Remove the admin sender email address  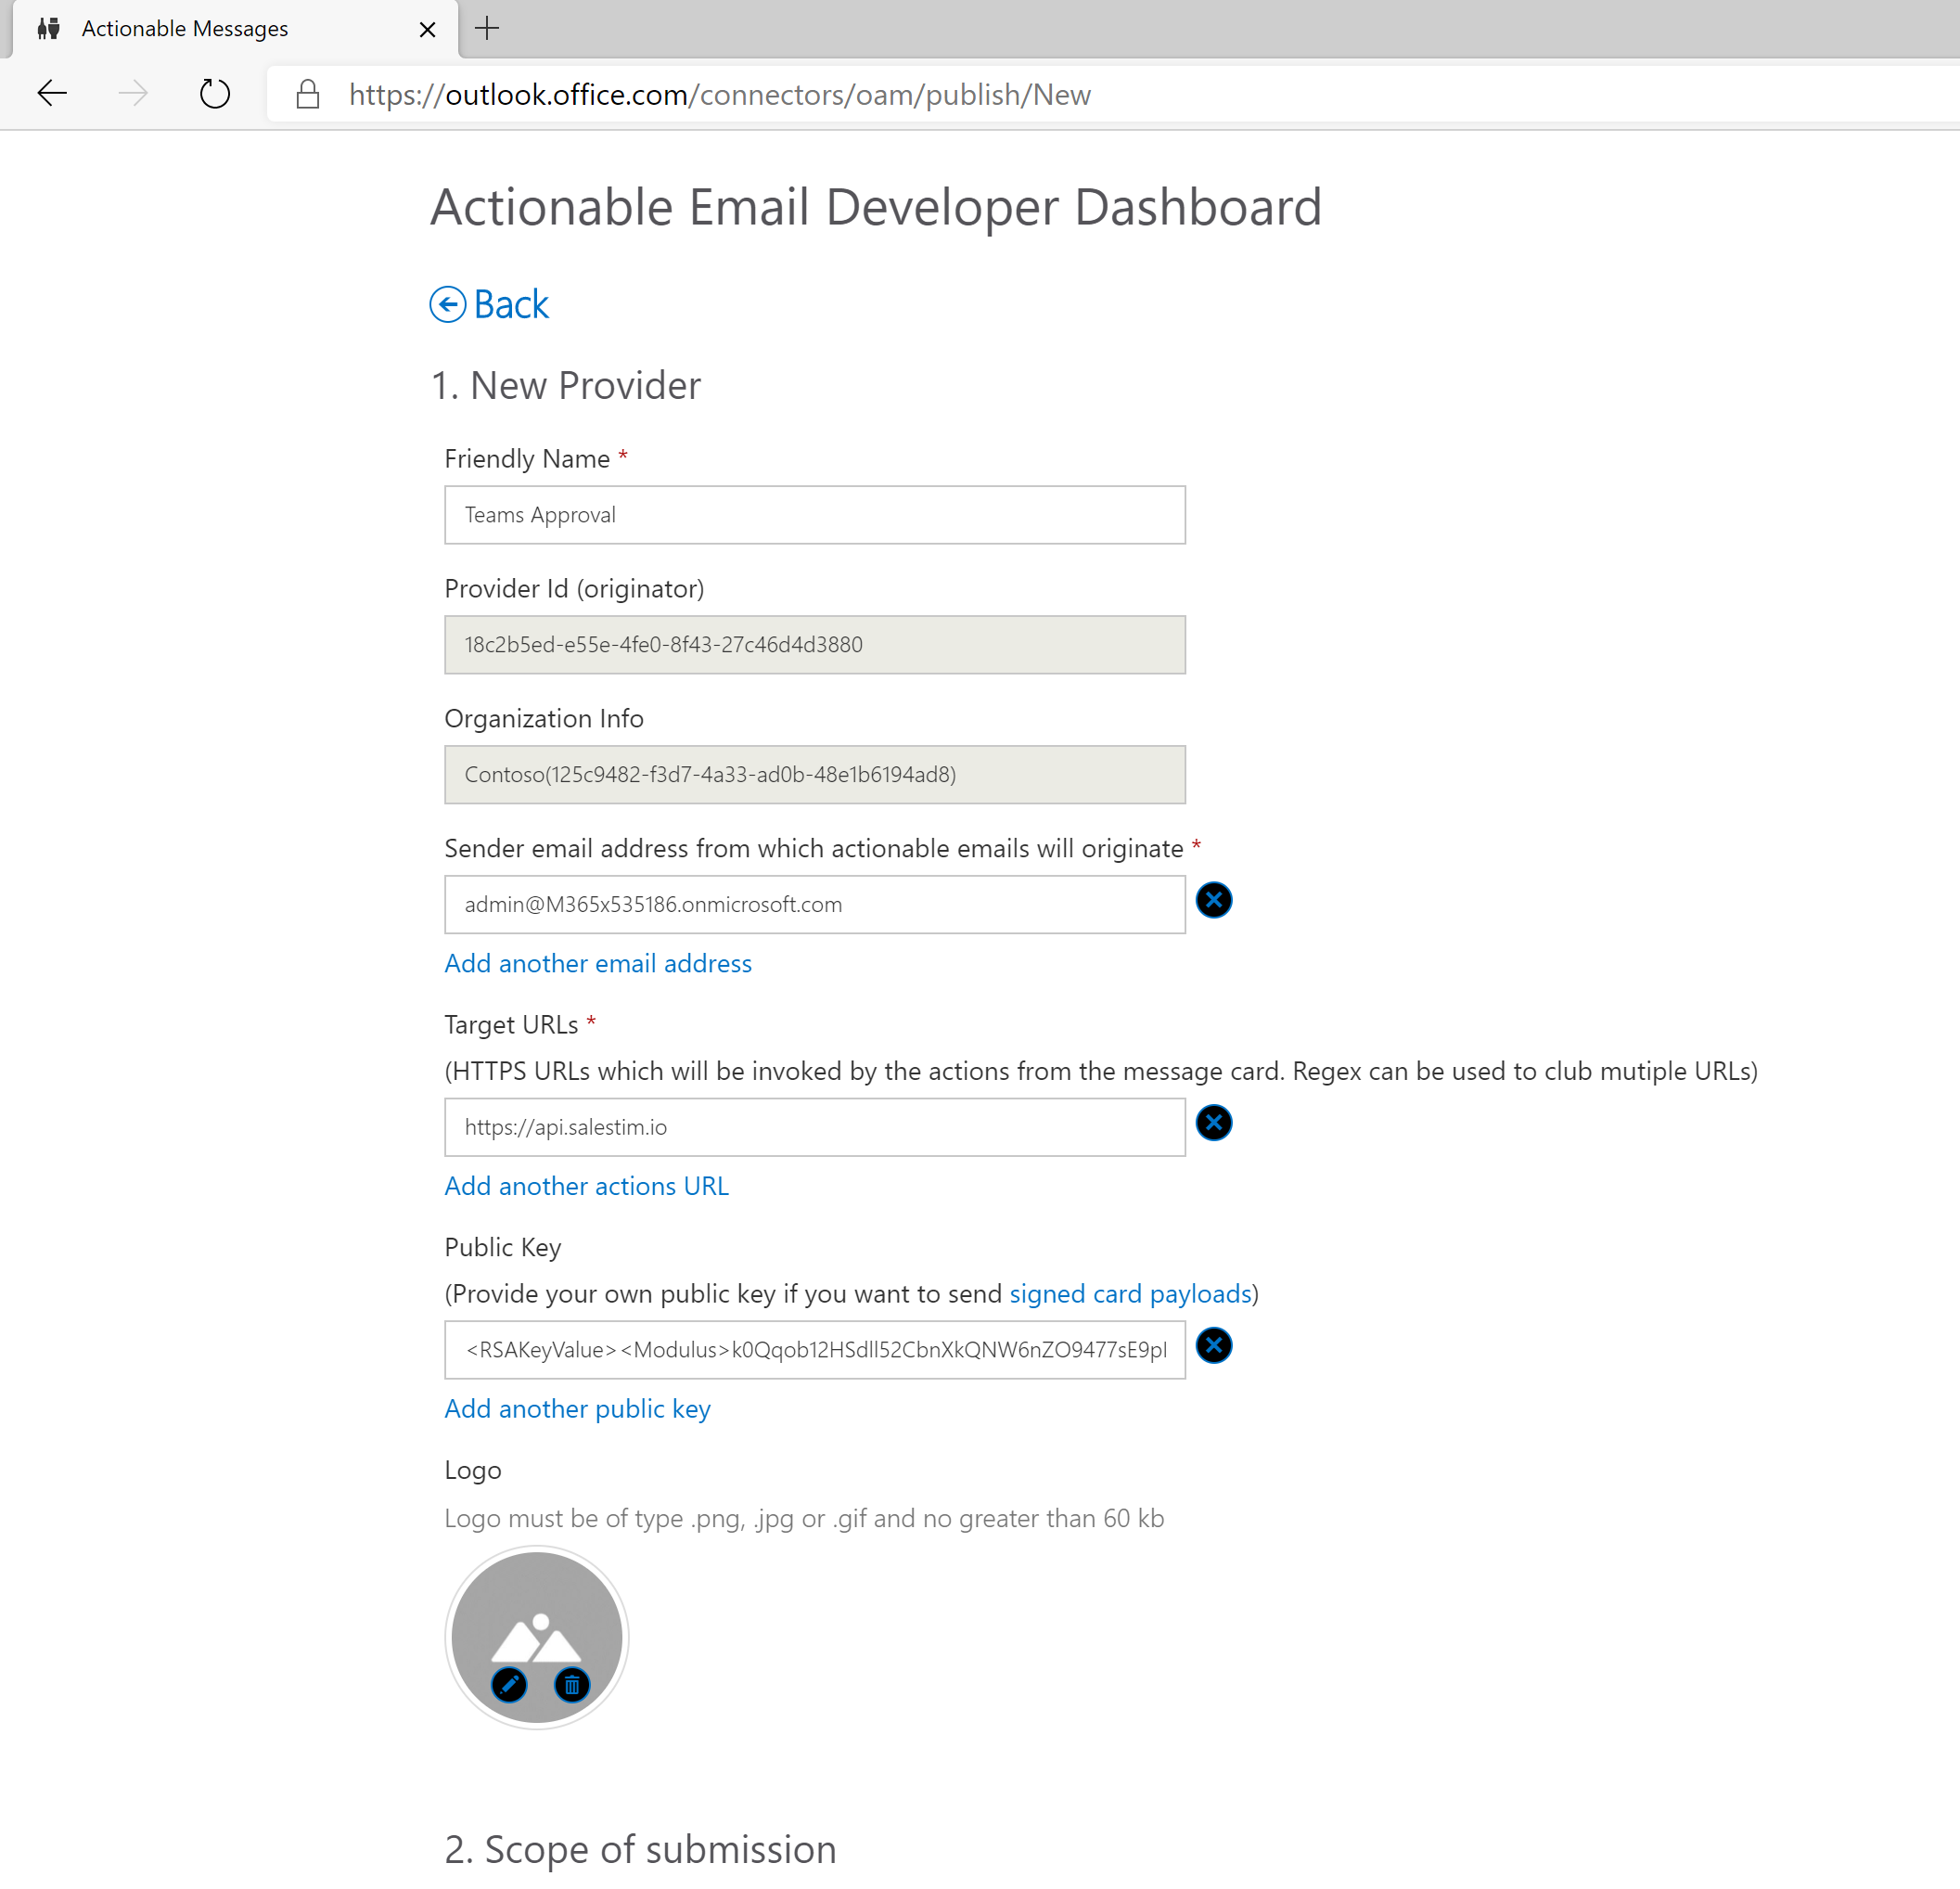point(1213,900)
